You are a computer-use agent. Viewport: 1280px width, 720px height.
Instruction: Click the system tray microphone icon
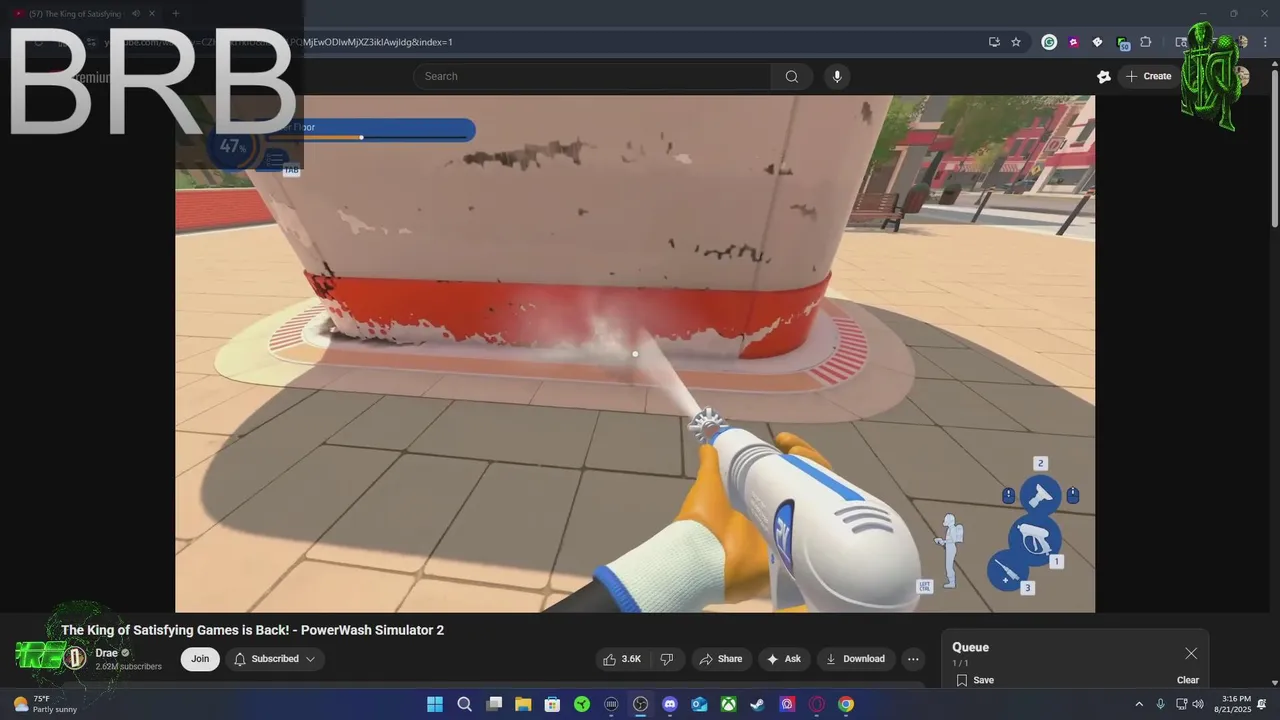point(1160,704)
